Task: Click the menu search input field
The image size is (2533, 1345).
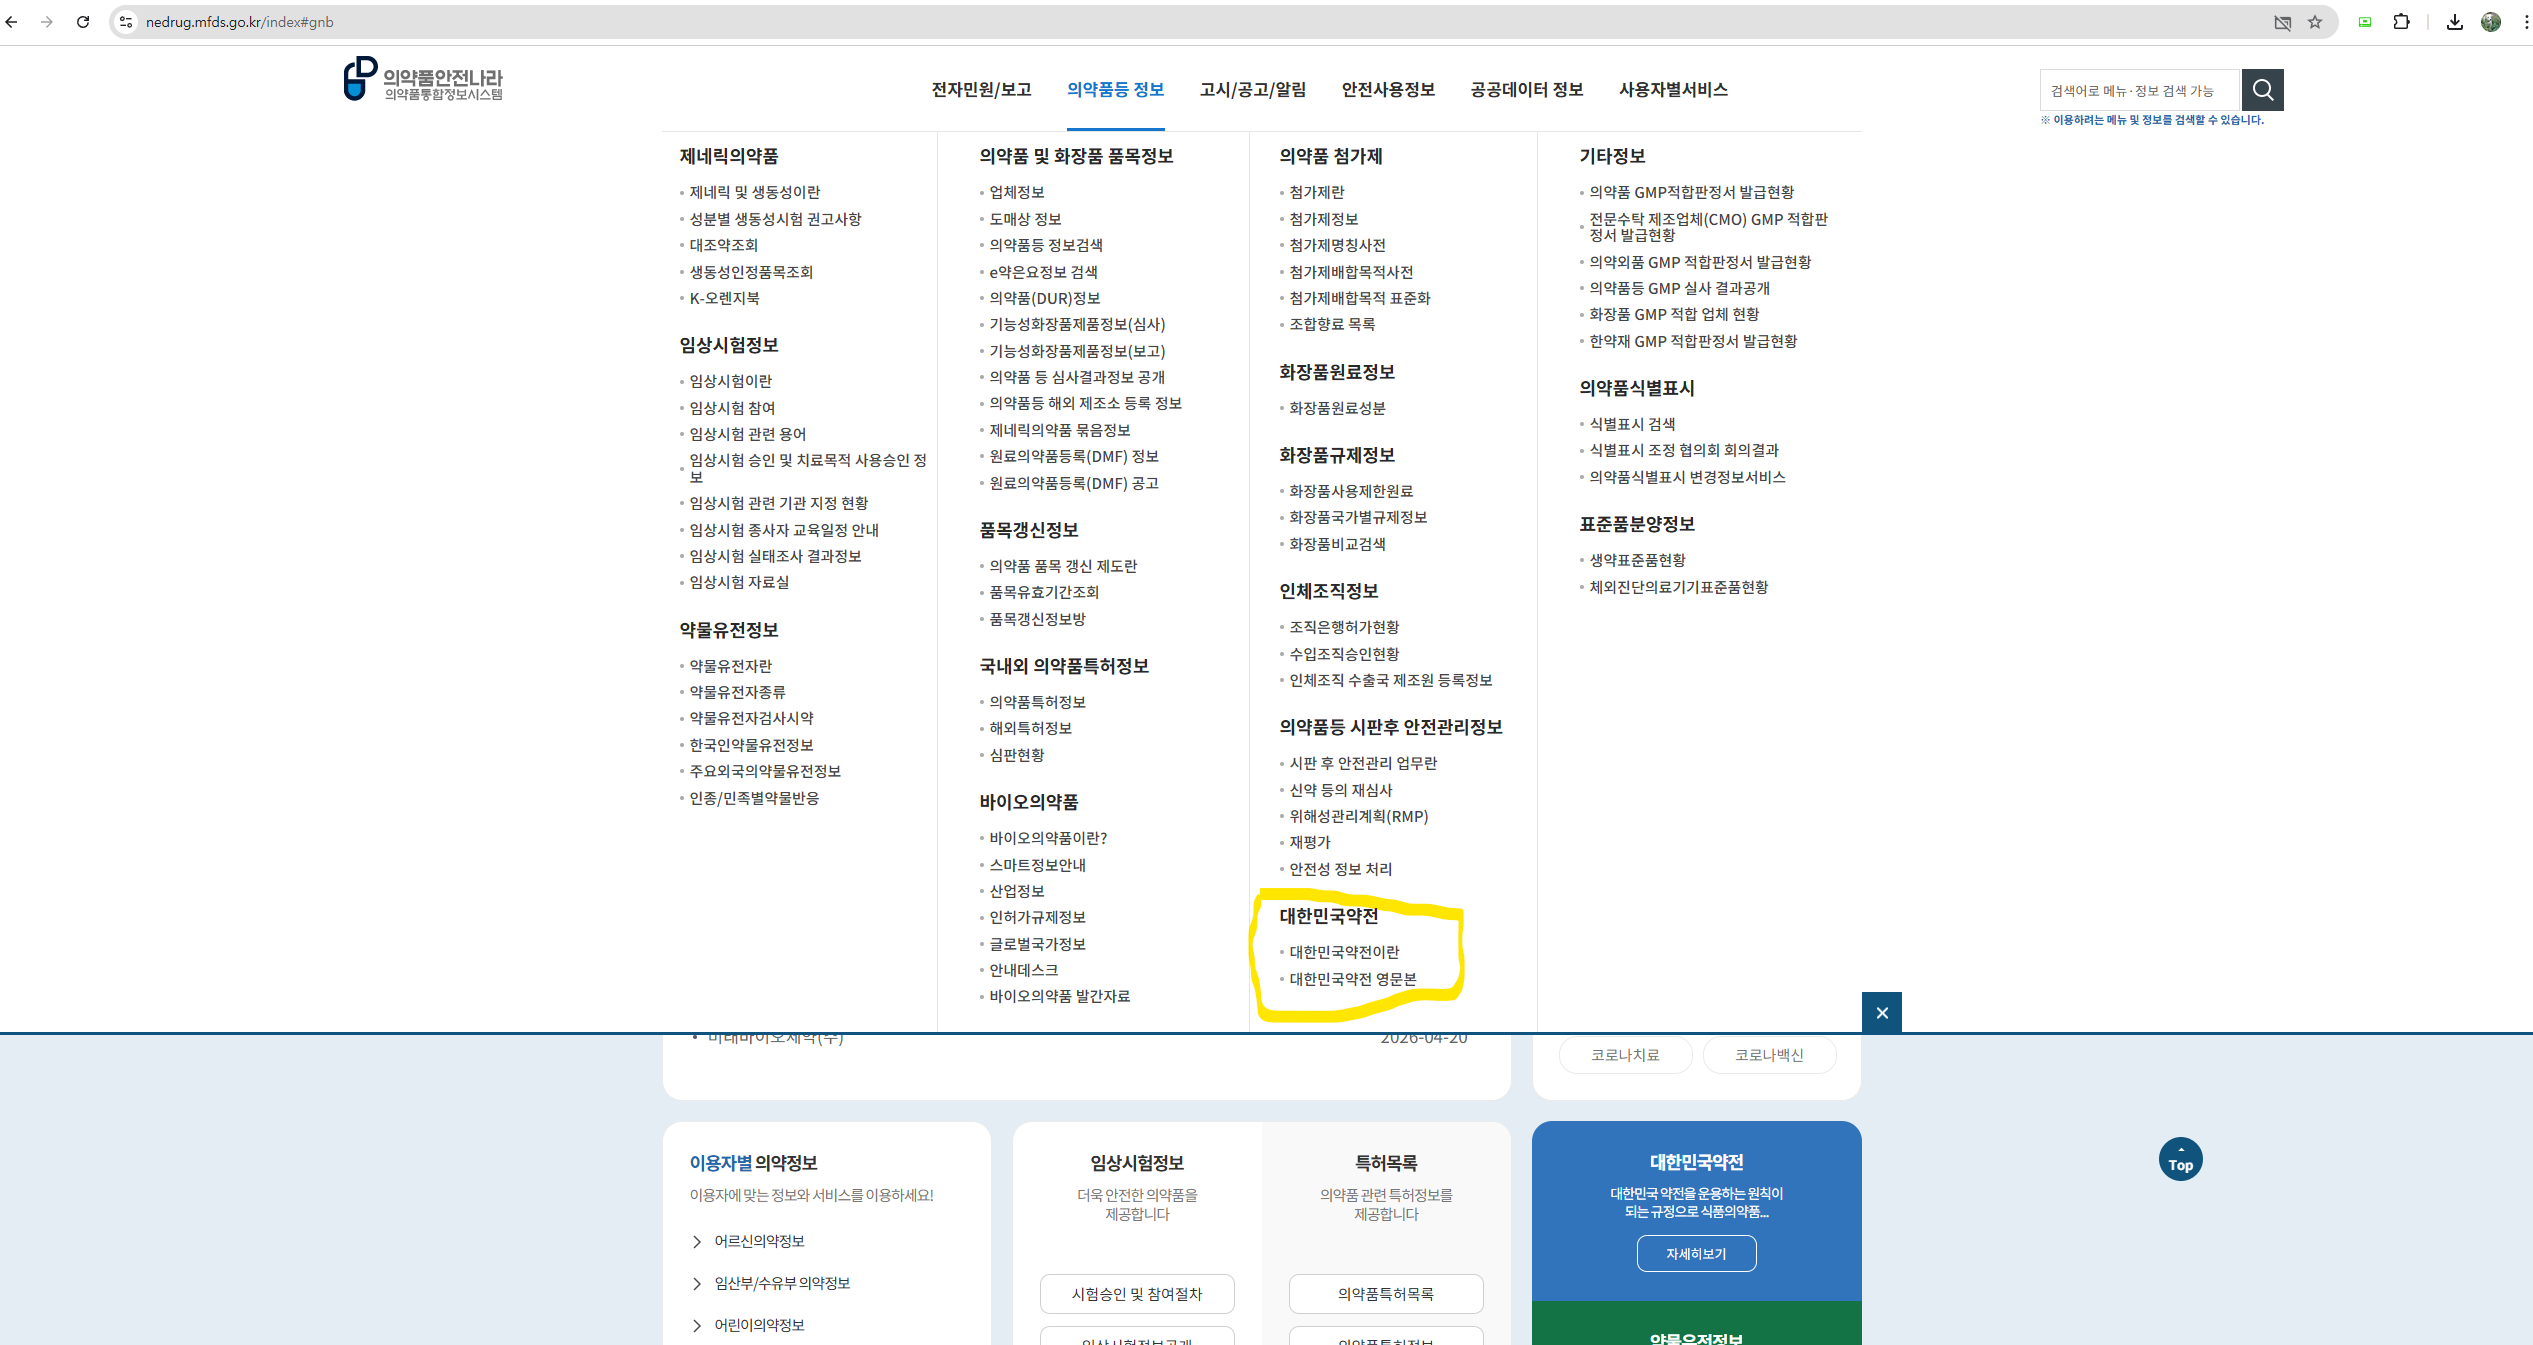Action: (x=2140, y=90)
